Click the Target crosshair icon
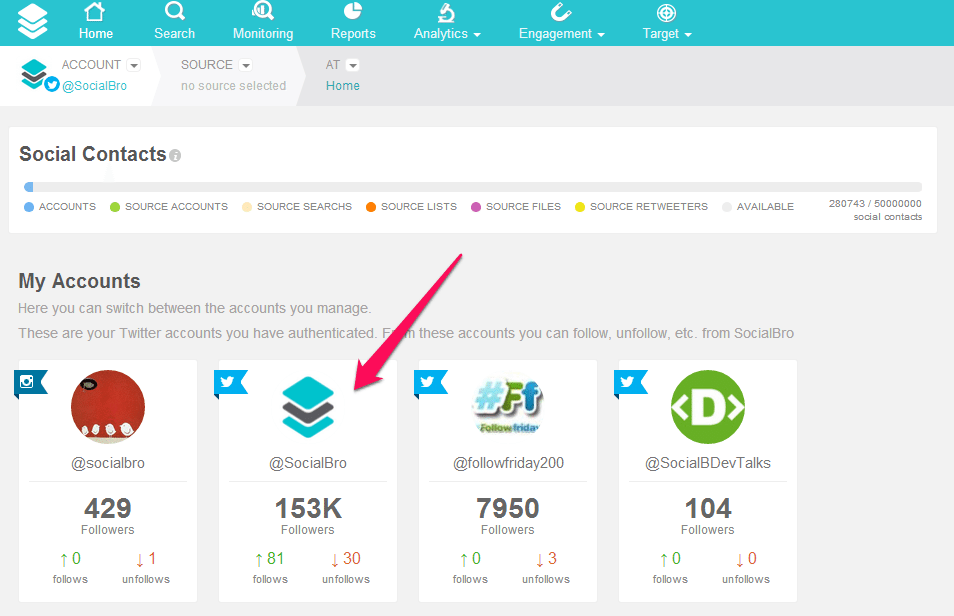Viewport: 954px width, 616px height. [666, 13]
